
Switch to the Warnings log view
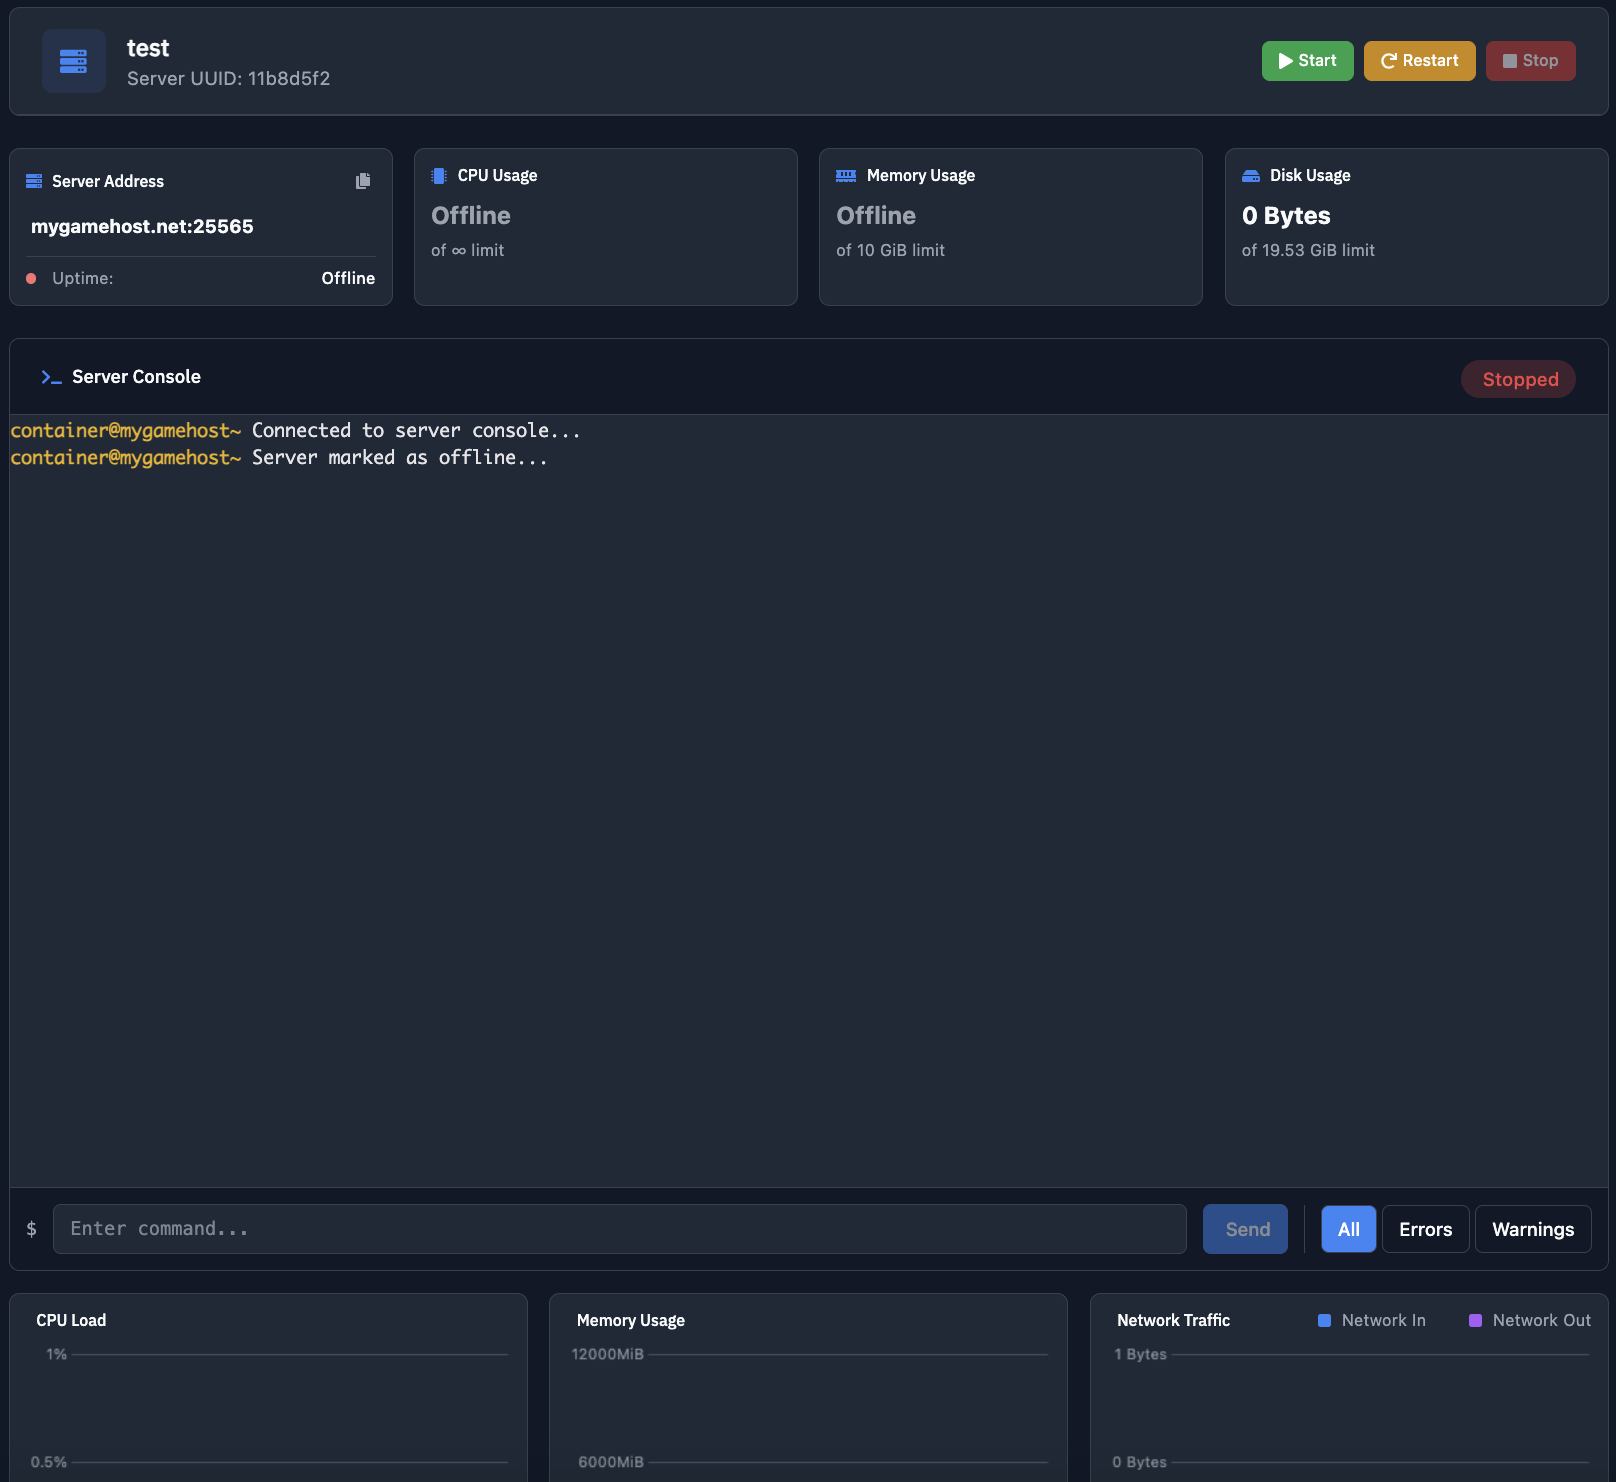coord(1533,1229)
